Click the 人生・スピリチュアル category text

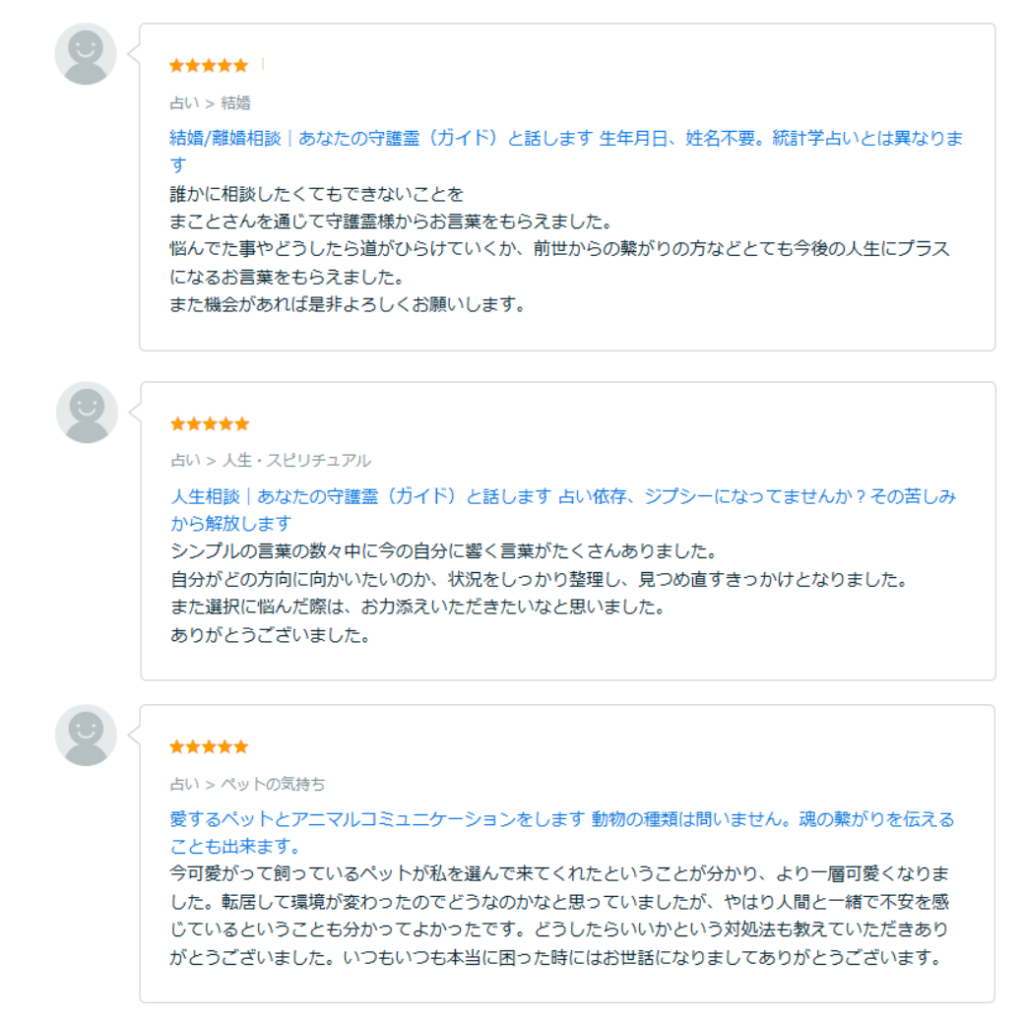click(296, 460)
